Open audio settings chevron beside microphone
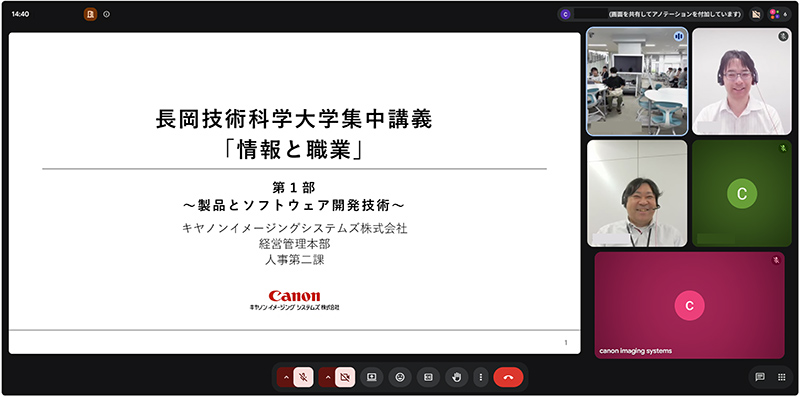 [286, 378]
